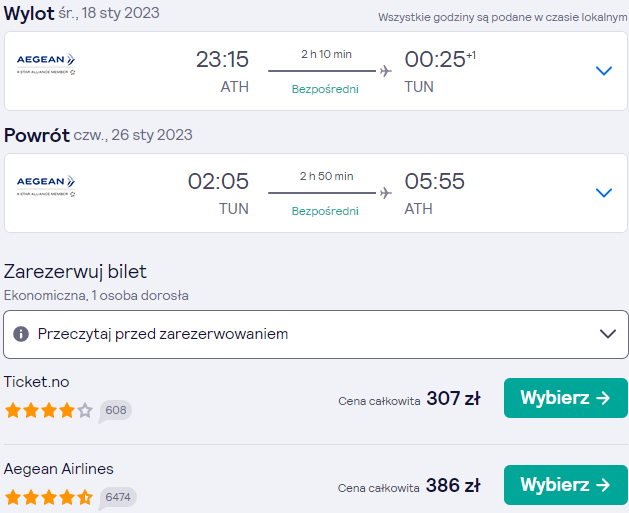Expand the return TUN to ATH flight details
Screen dimensions: 629x513
click(x=604, y=193)
